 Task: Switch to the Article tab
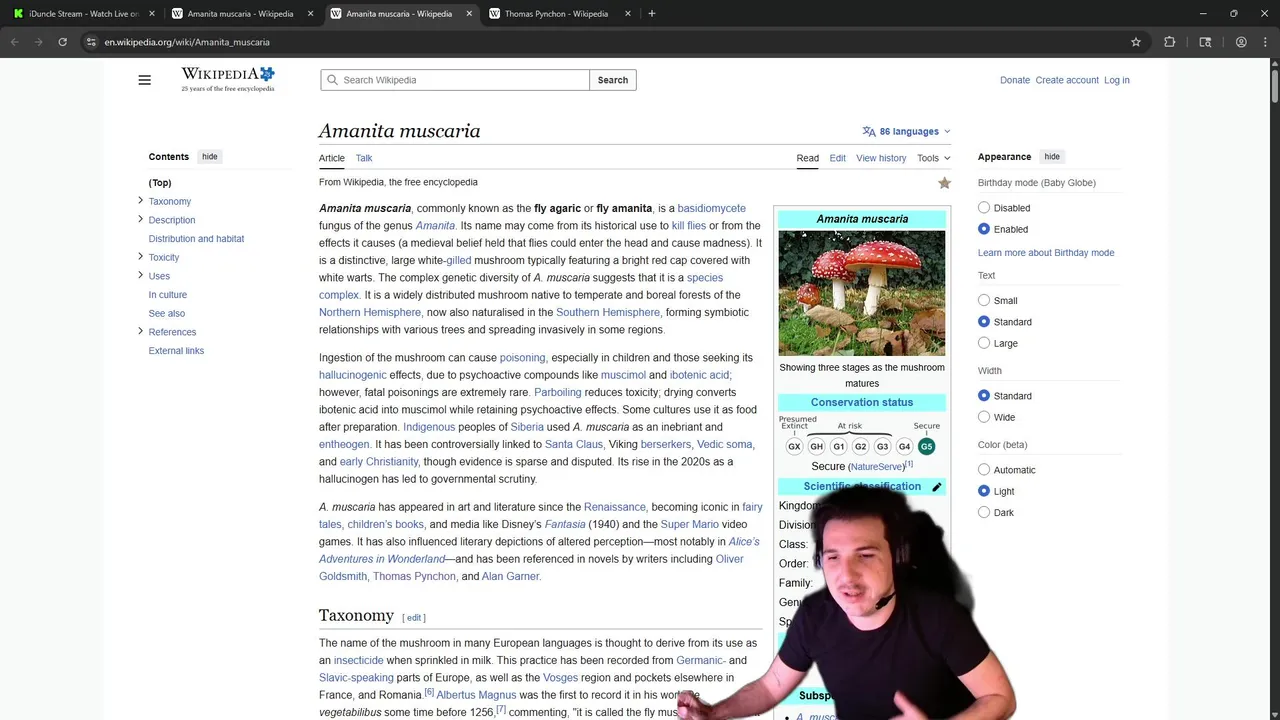click(x=332, y=158)
